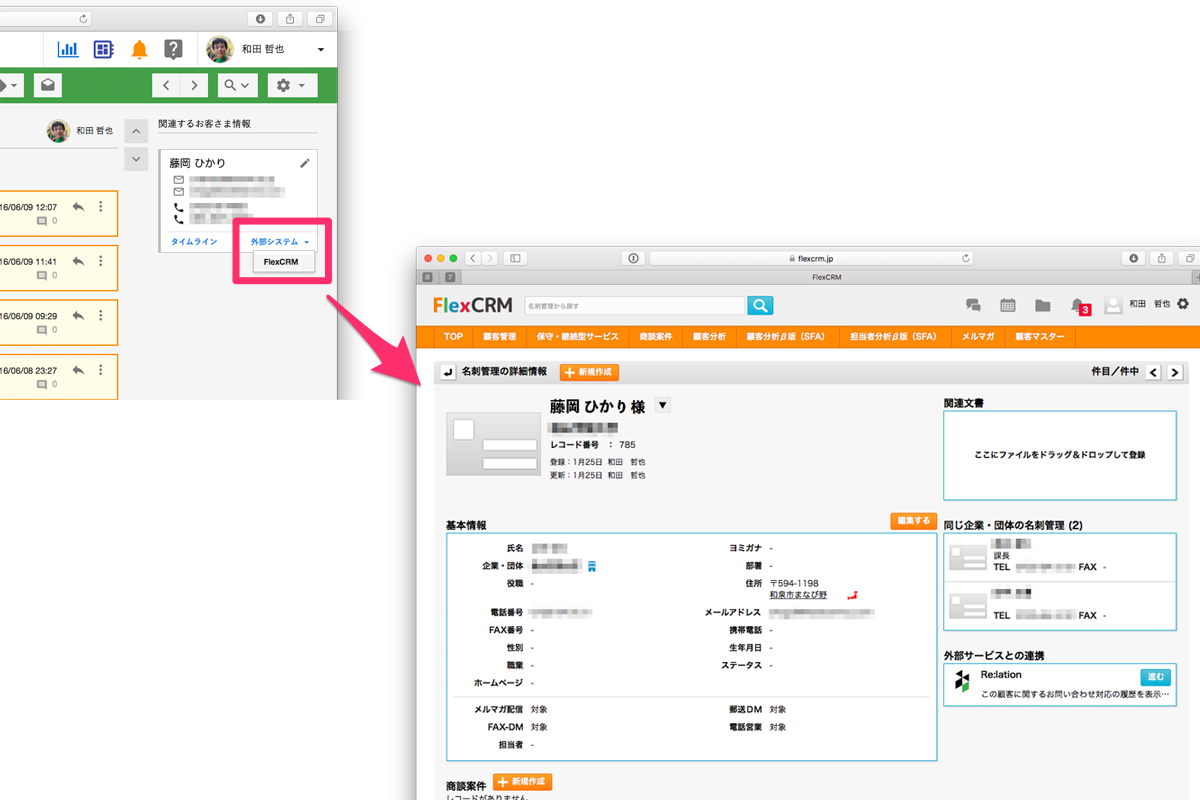
Task: Open the search dropdown on green toolbar
Action: (x=236, y=85)
